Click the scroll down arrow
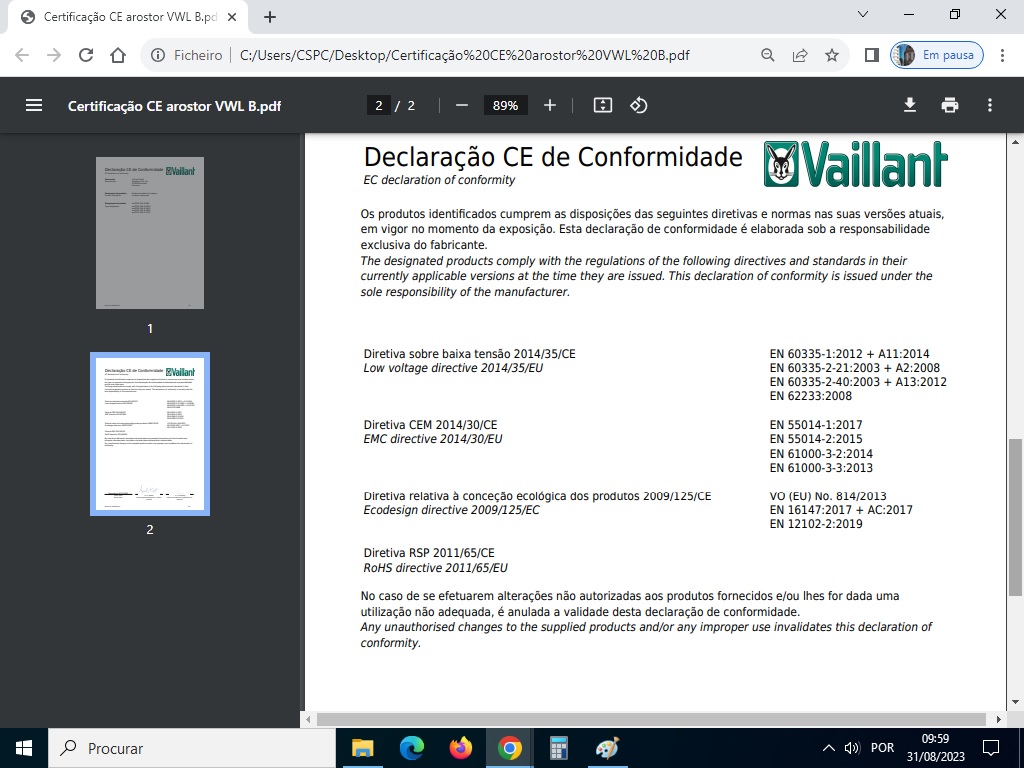 click(x=1015, y=703)
